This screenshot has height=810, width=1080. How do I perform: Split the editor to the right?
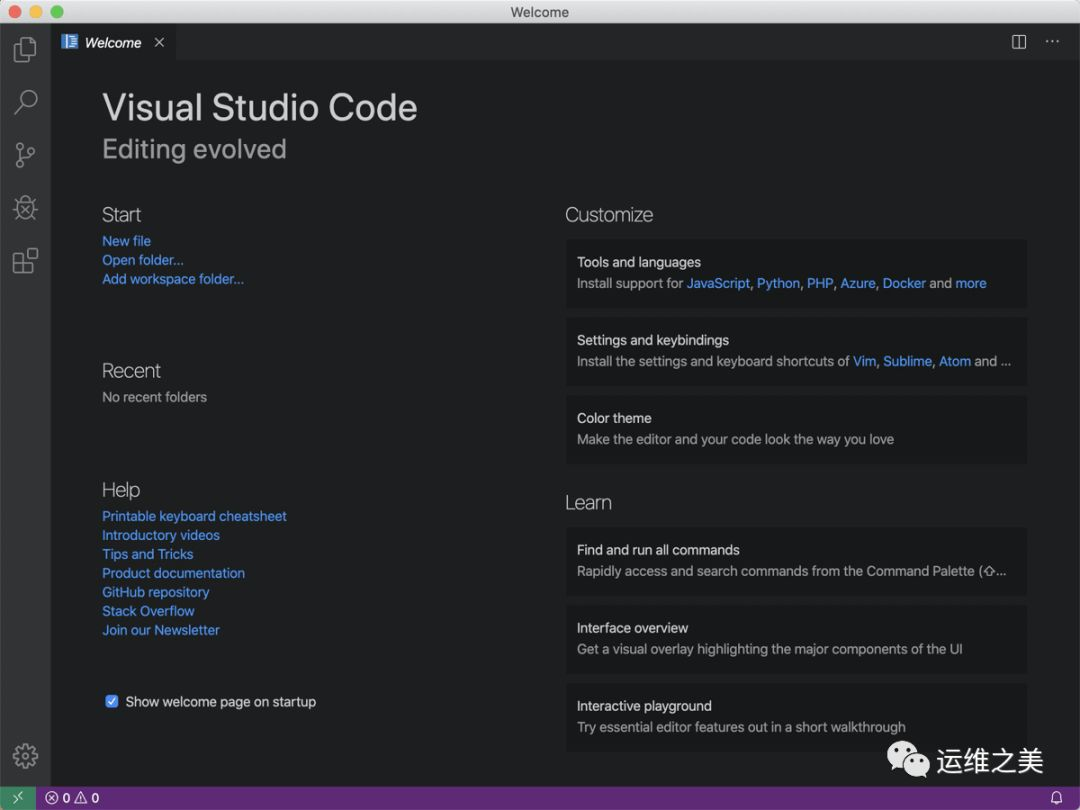(1019, 42)
